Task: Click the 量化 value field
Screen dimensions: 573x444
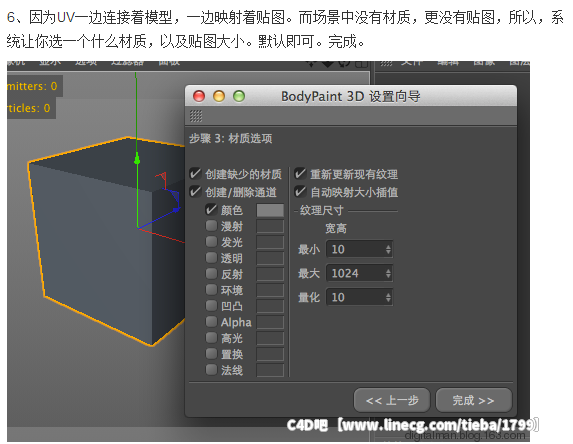Action: 359,297
